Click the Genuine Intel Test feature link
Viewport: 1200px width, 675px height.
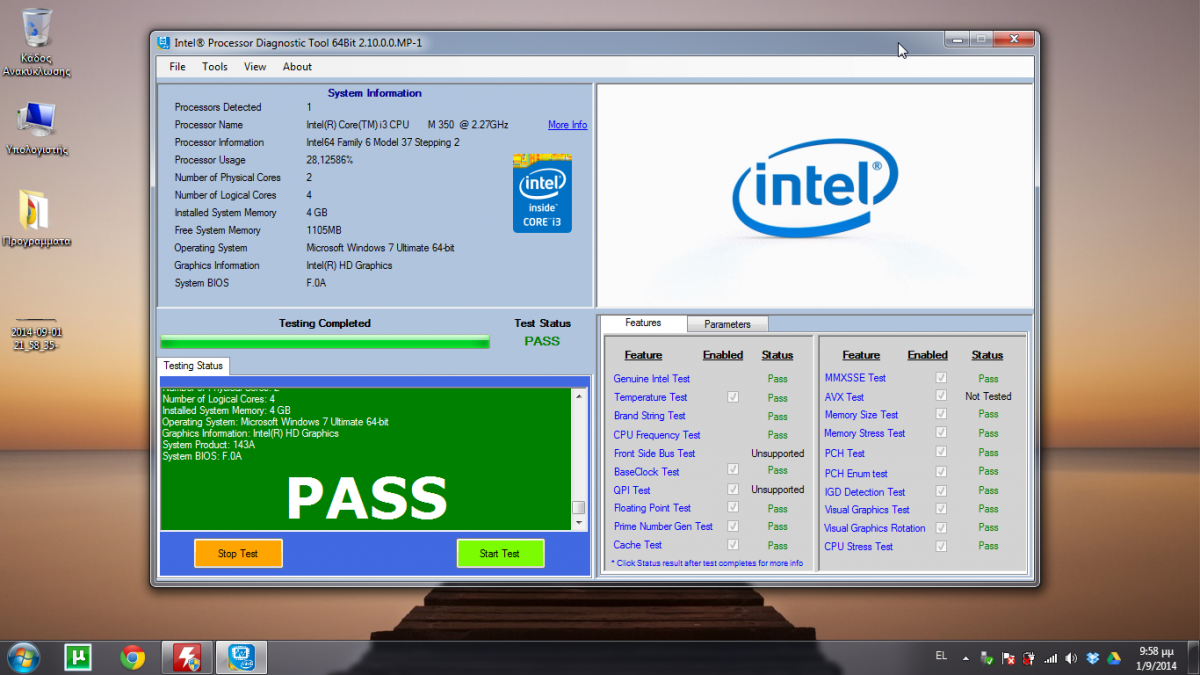pyautogui.click(x=652, y=379)
